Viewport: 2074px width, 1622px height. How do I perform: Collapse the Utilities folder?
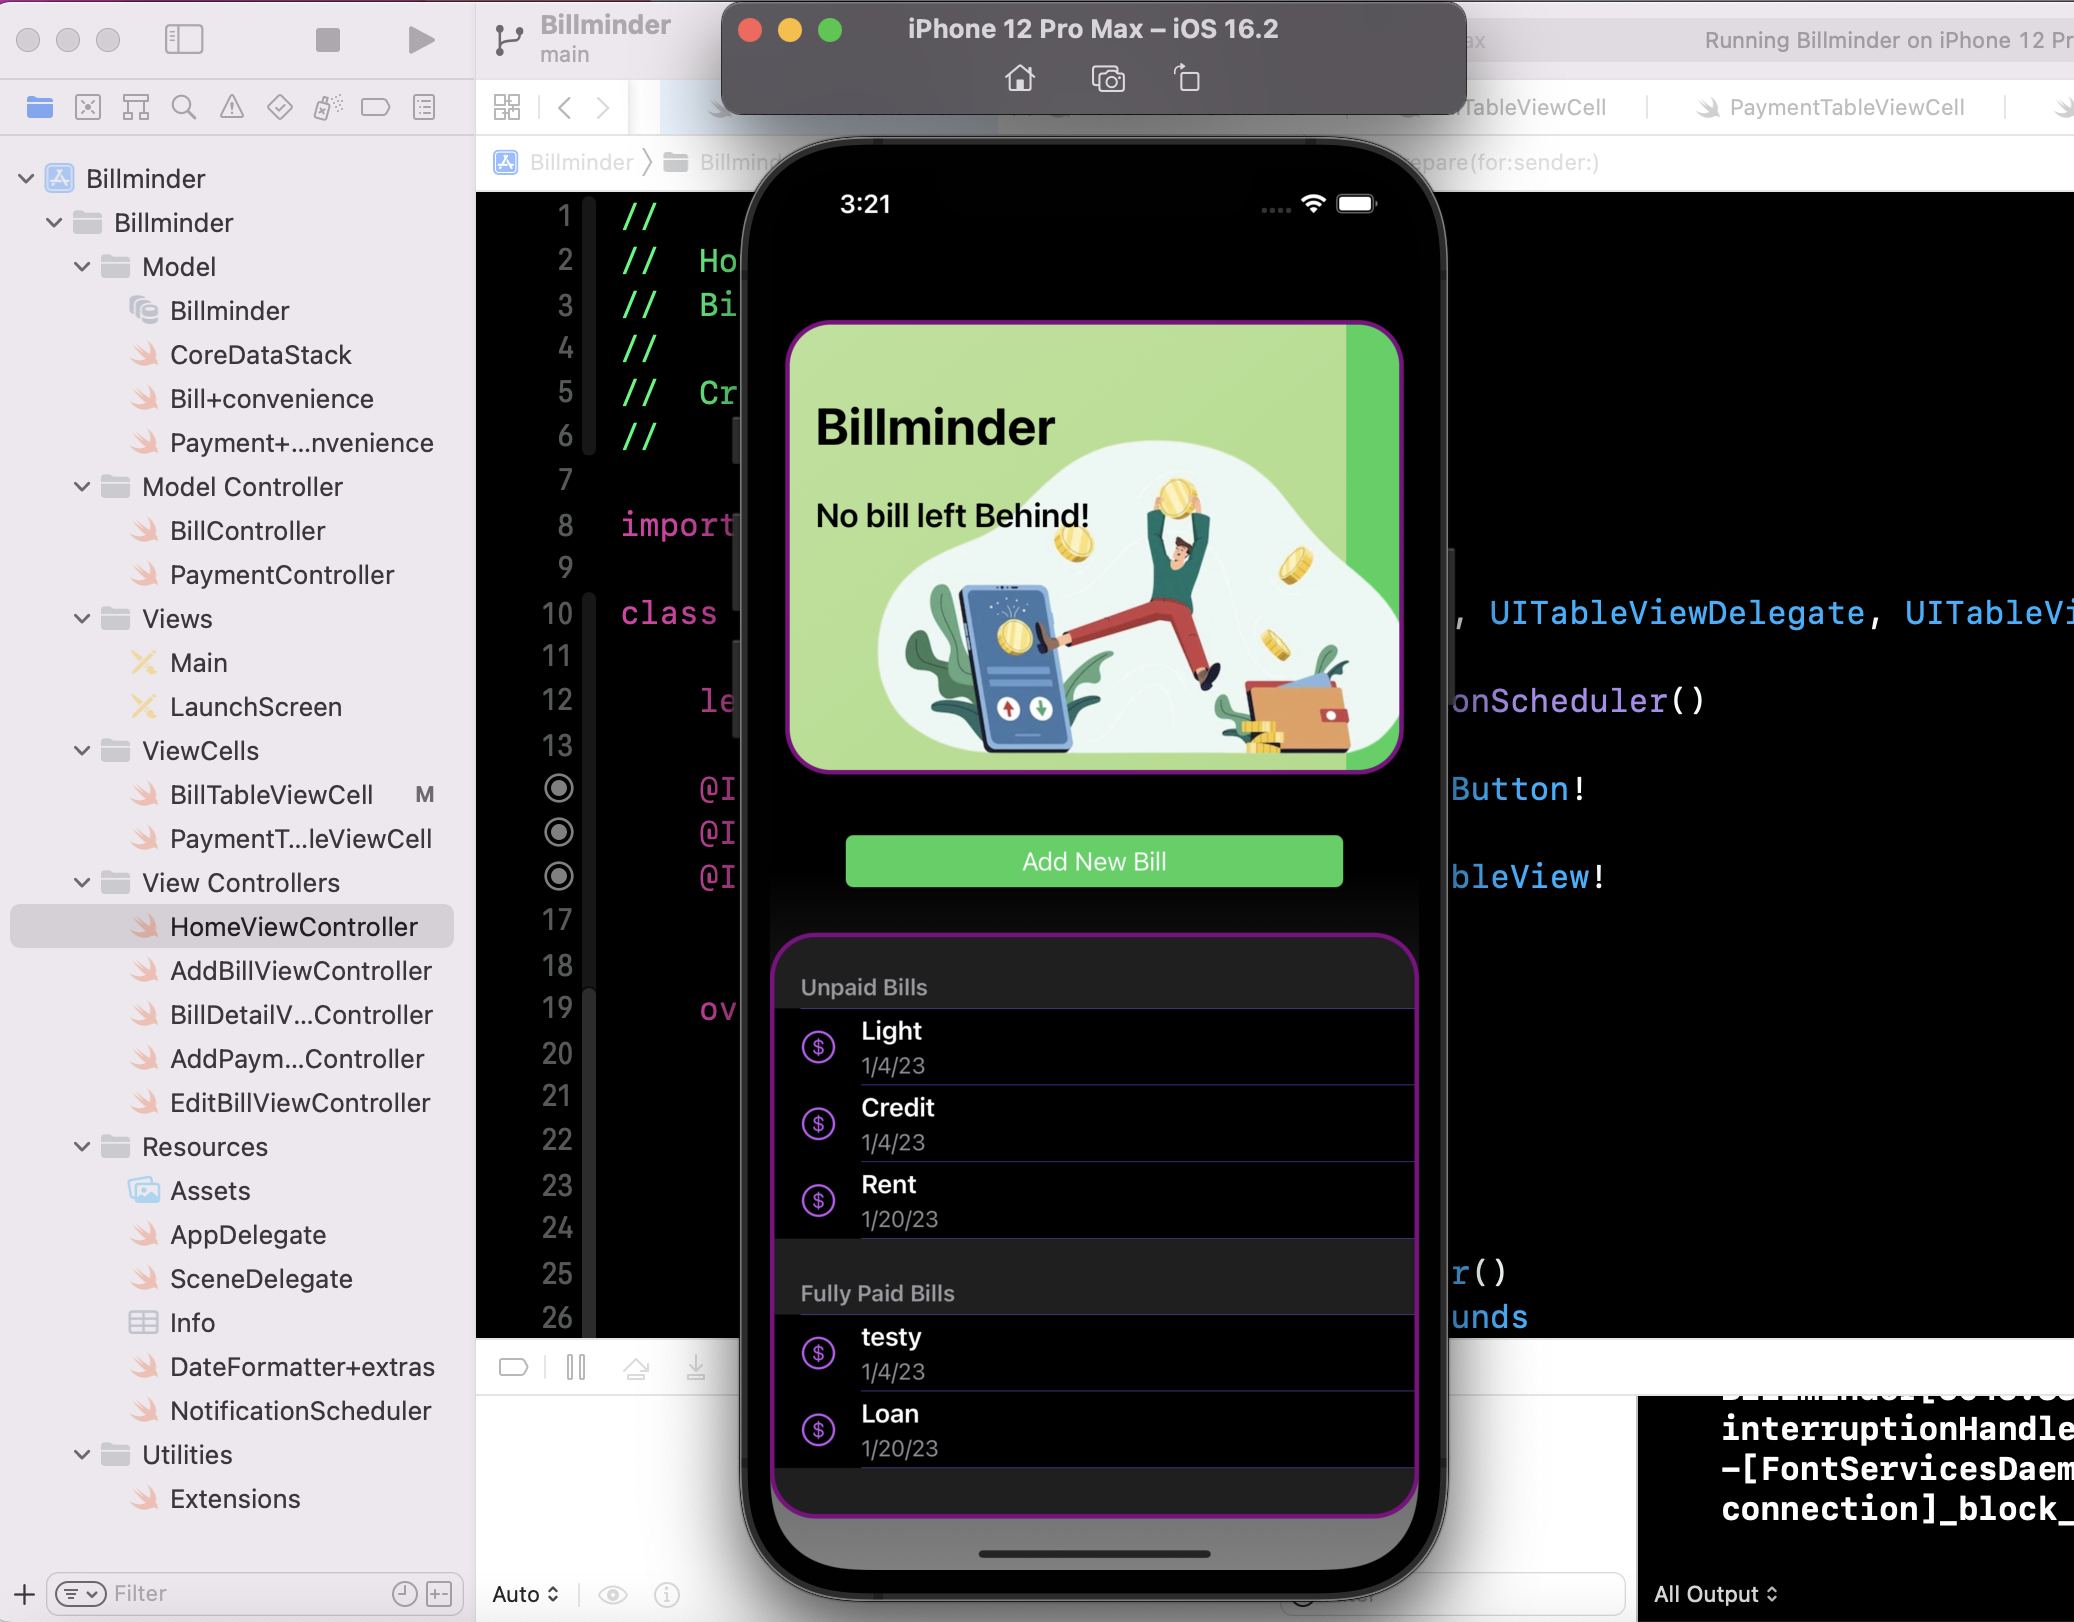click(83, 1455)
